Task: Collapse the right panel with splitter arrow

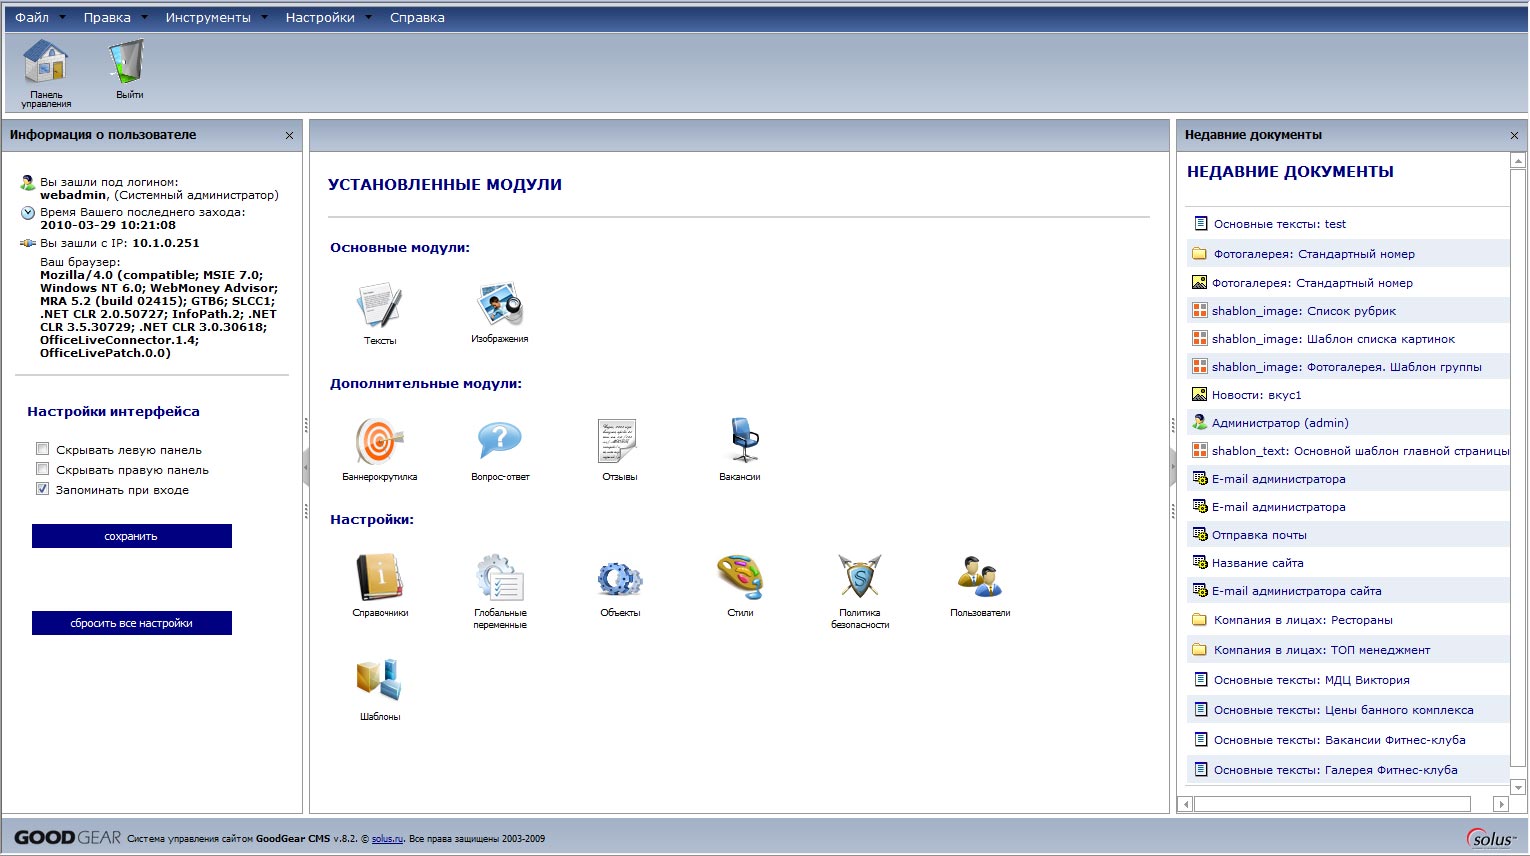Action: pos(1173,467)
